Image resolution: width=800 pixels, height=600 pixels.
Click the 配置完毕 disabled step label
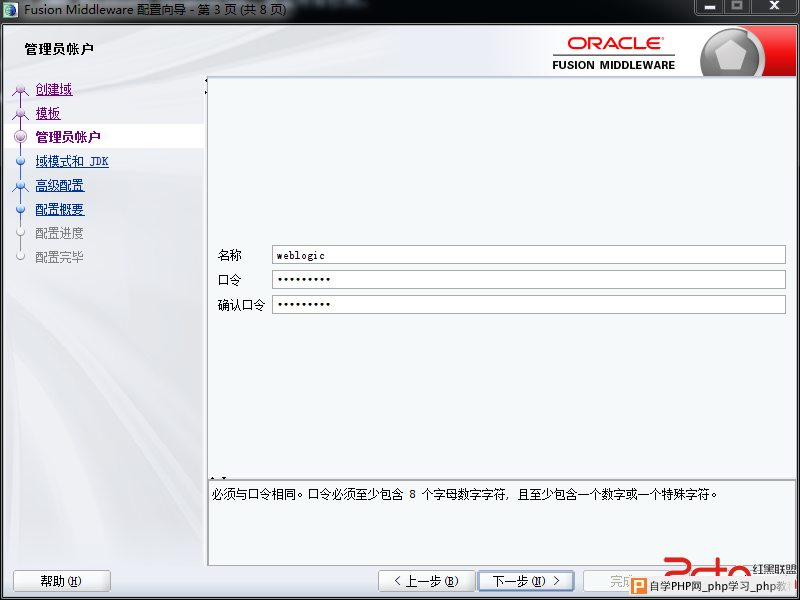point(59,257)
